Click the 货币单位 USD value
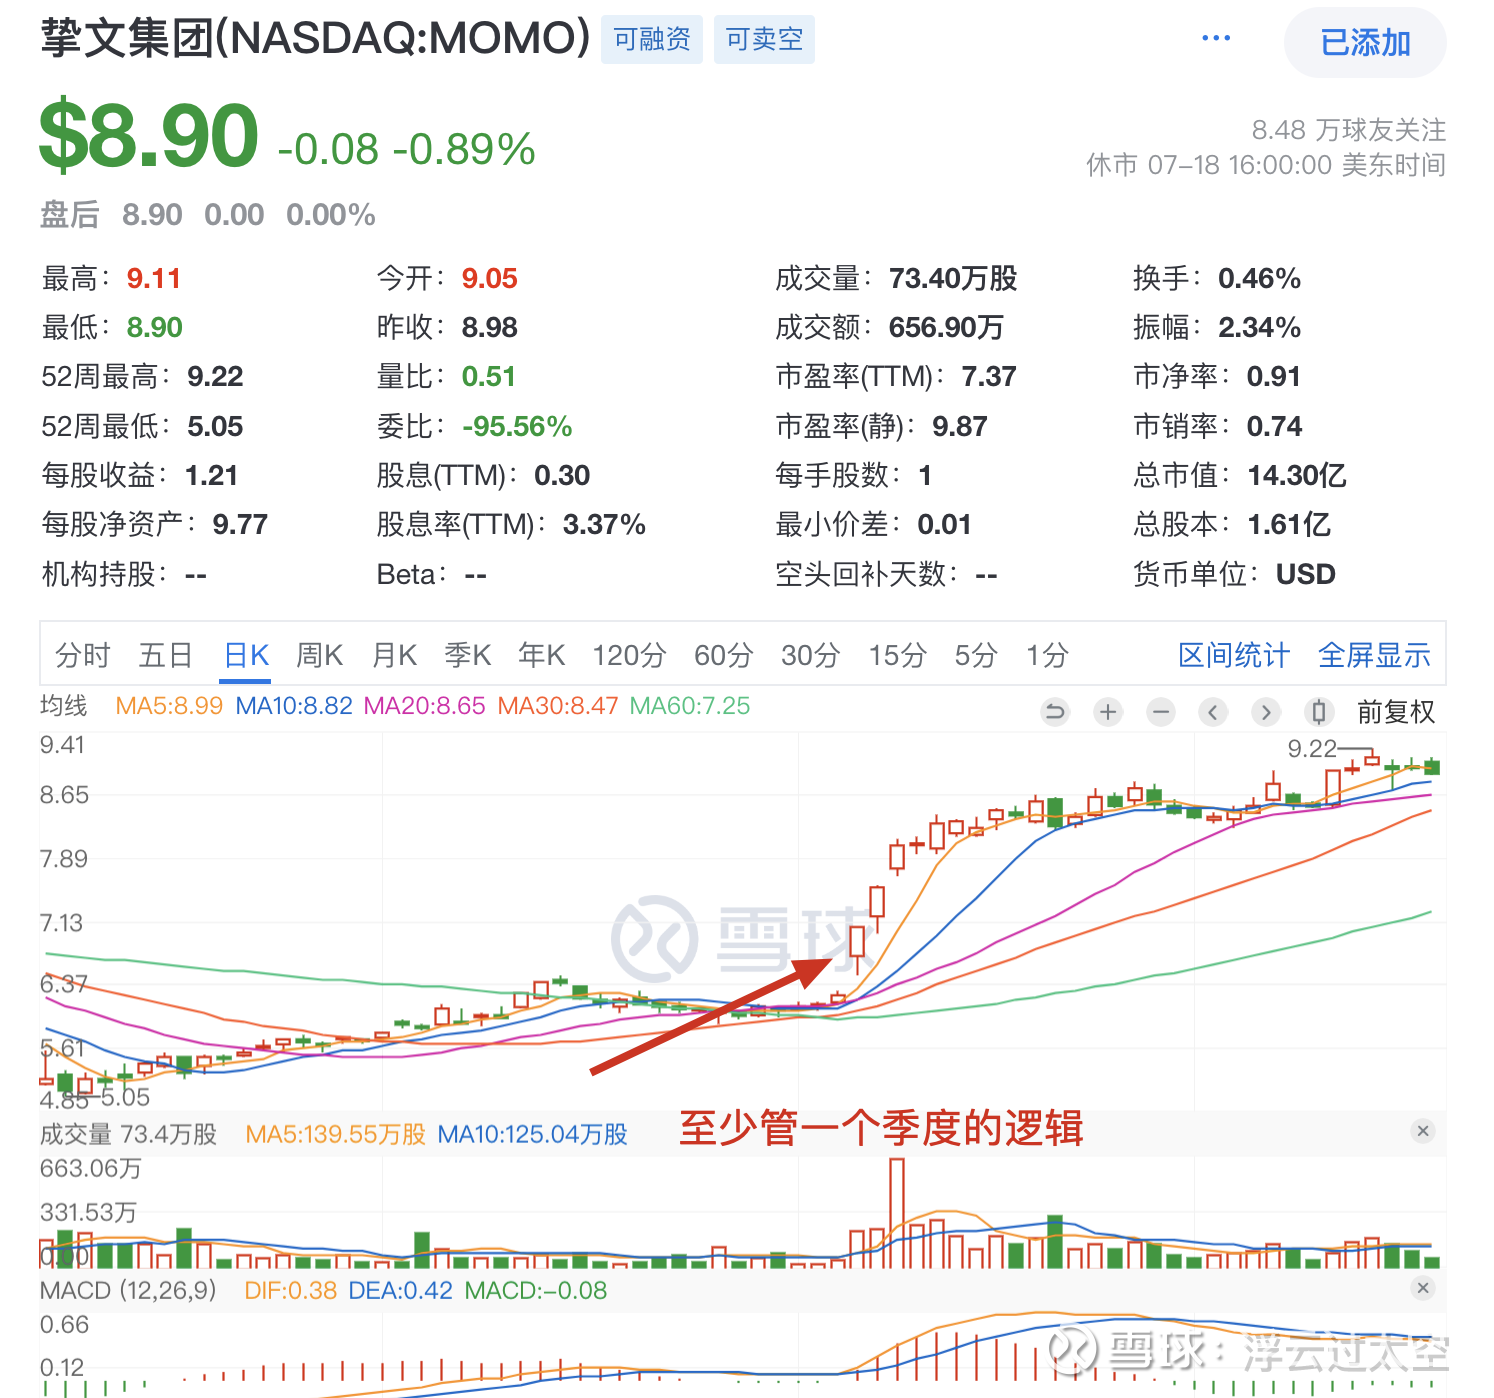This screenshot has height=1398, width=1494. point(1305,574)
